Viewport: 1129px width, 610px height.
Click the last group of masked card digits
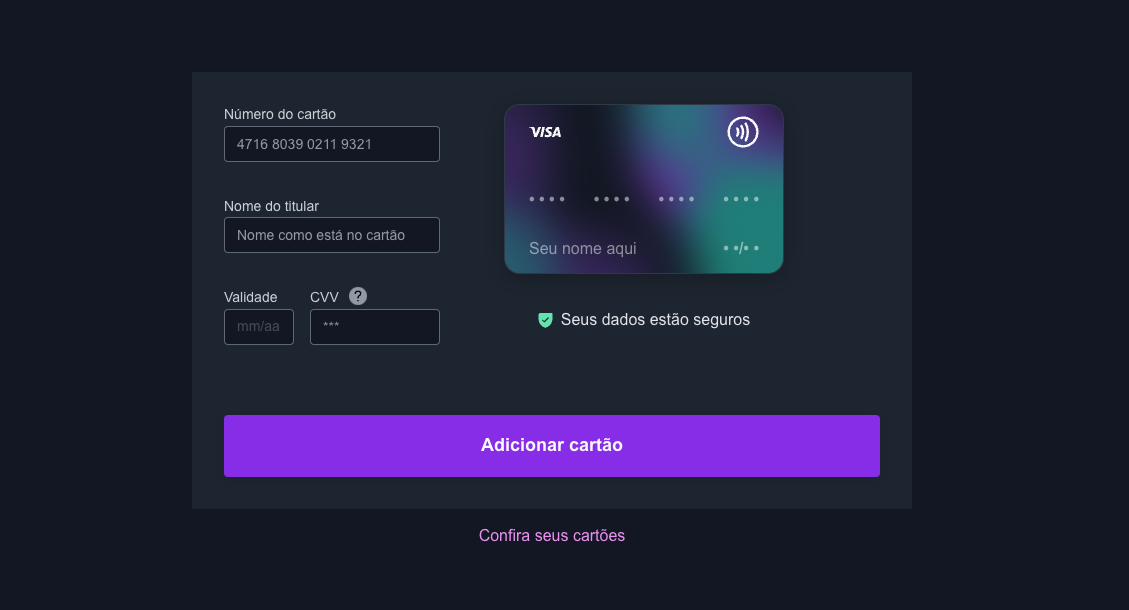point(741,198)
